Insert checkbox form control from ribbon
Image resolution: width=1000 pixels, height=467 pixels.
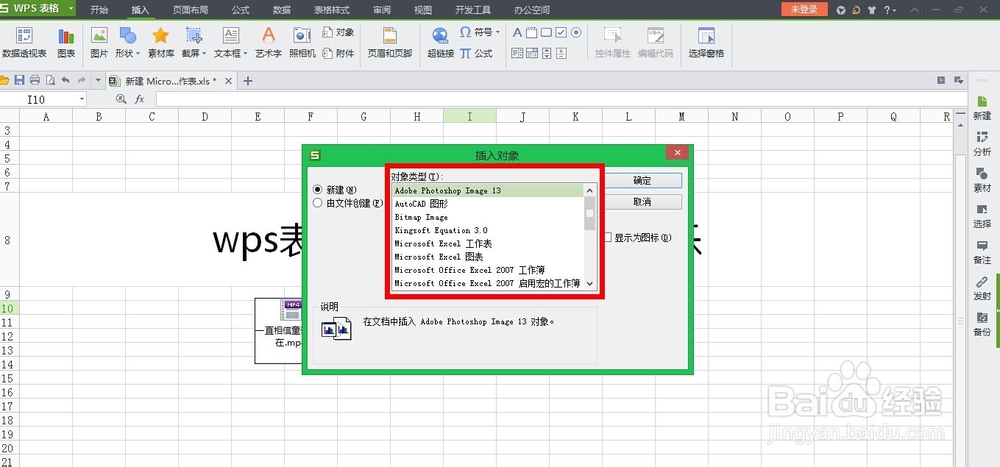coord(561,33)
